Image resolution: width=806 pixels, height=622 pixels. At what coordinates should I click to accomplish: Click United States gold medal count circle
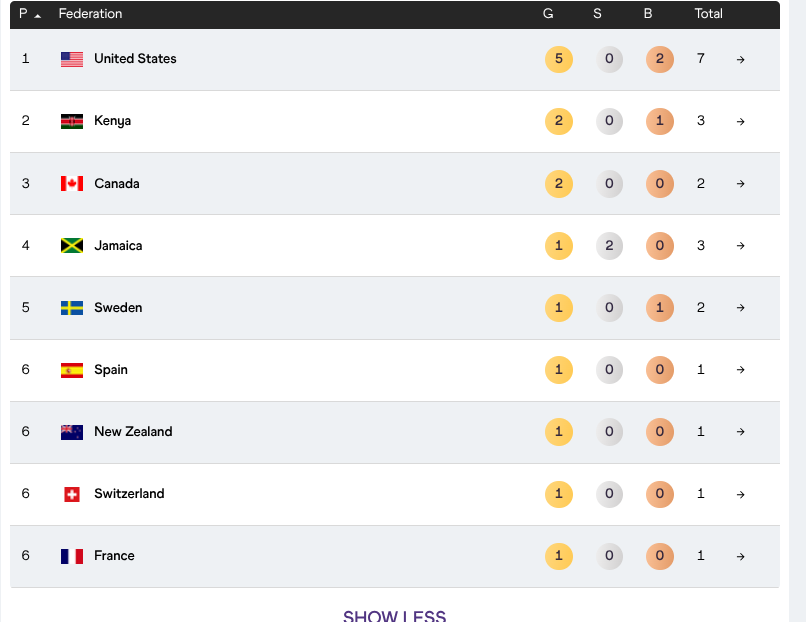pyautogui.click(x=559, y=59)
